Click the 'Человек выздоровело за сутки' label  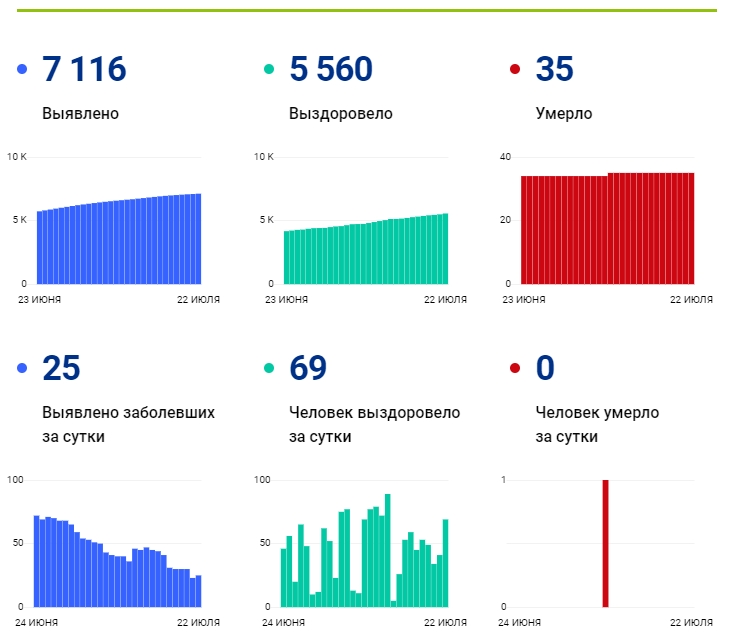[374, 424]
